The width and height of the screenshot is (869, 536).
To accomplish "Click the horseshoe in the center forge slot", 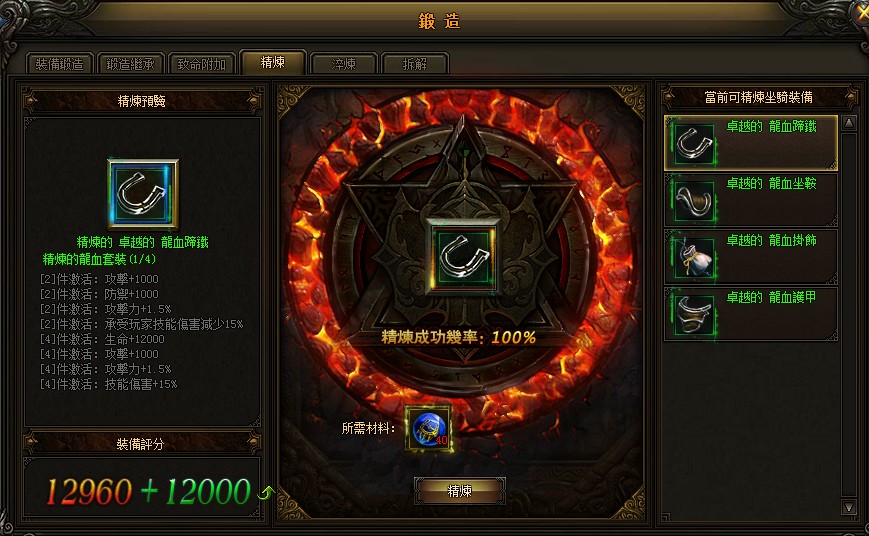I will [x=463, y=257].
